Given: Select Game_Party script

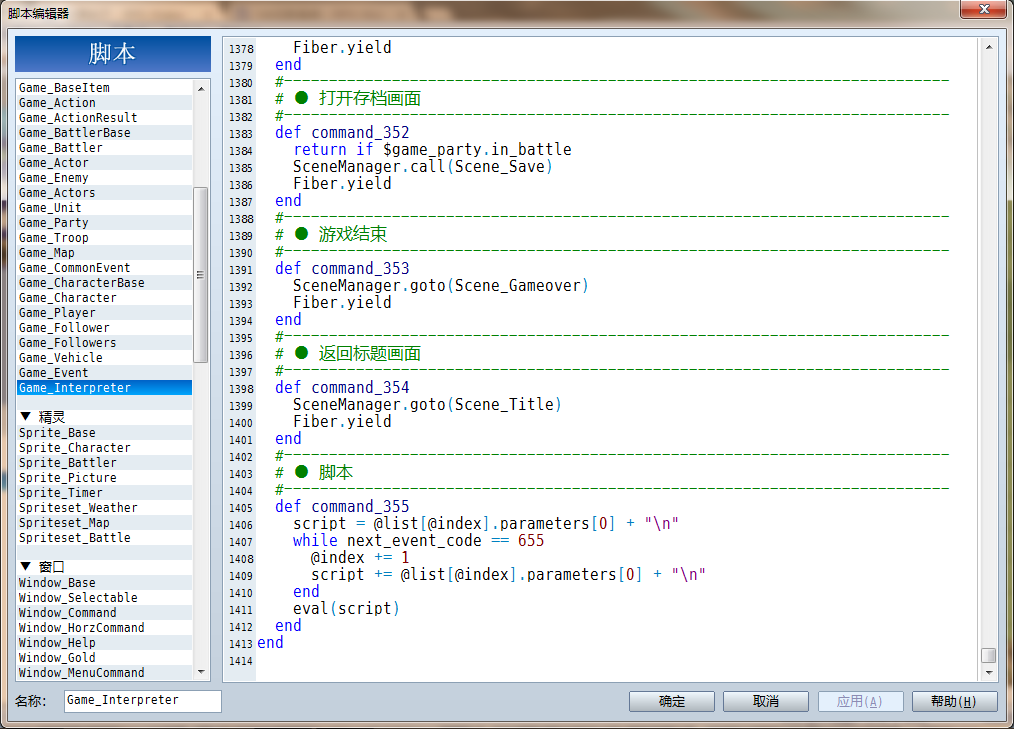Looking at the screenshot, I should (104, 223).
